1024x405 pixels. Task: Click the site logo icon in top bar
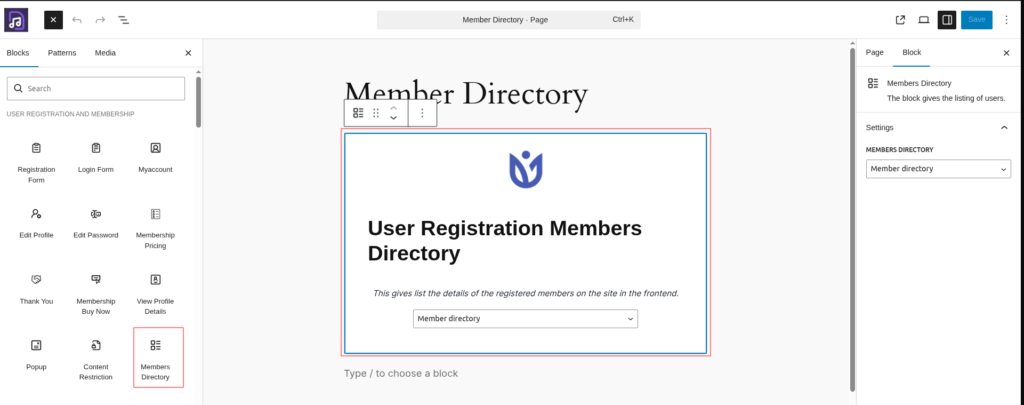tap(16, 20)
